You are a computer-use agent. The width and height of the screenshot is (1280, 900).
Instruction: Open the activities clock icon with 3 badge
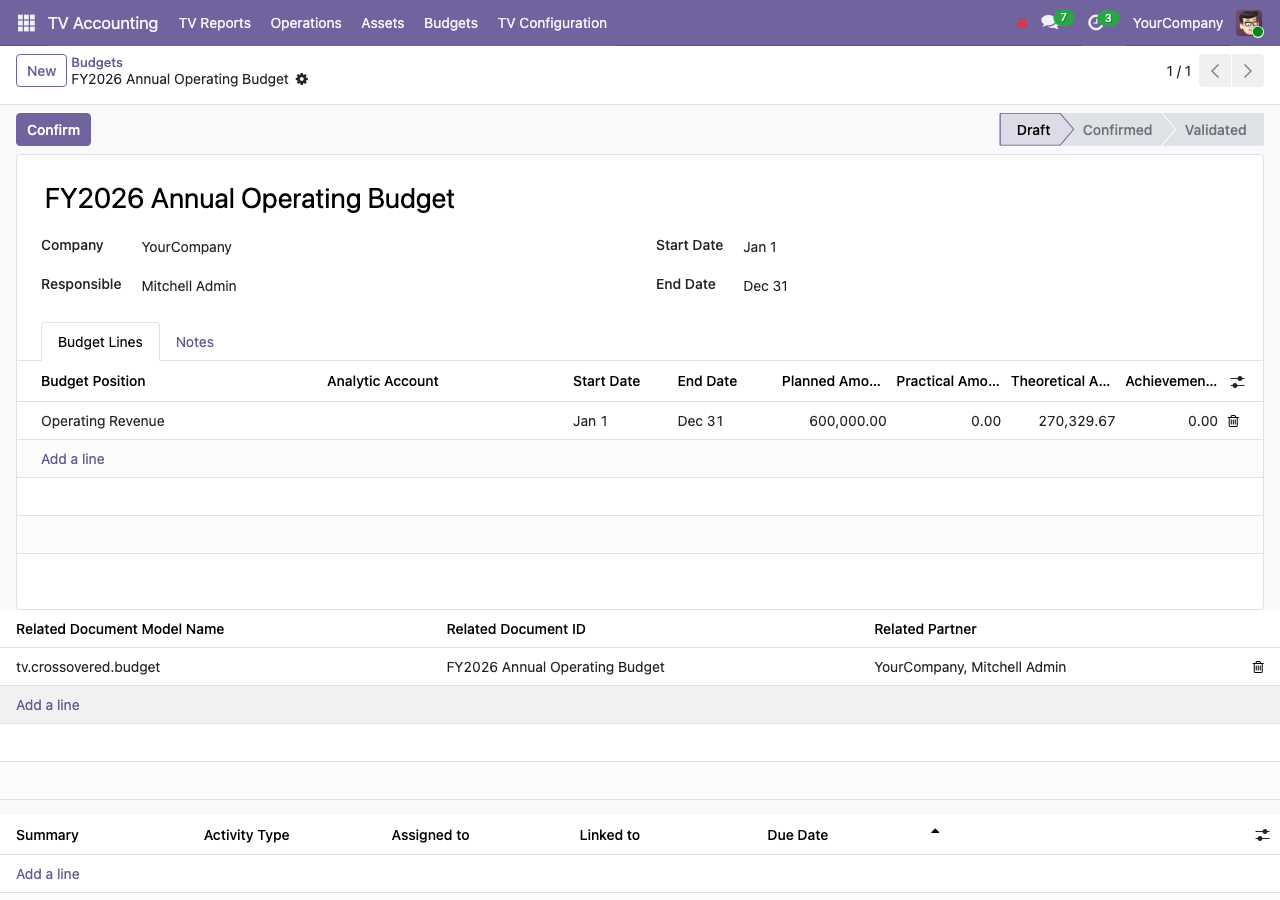pyautogui.click(x=1095, y=23)
